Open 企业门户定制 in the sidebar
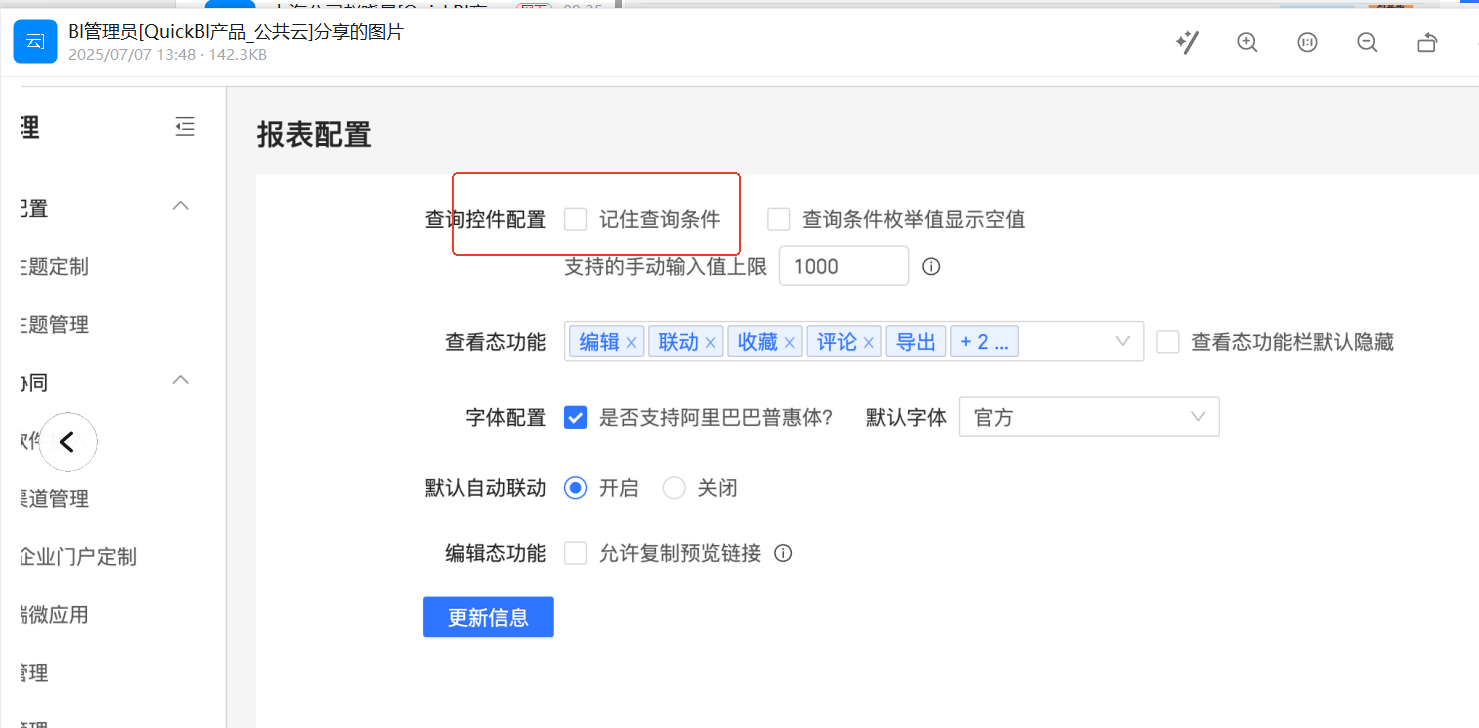Image resolution: width=1479 pixels, height=728 pixels. [x=78, y=557]
